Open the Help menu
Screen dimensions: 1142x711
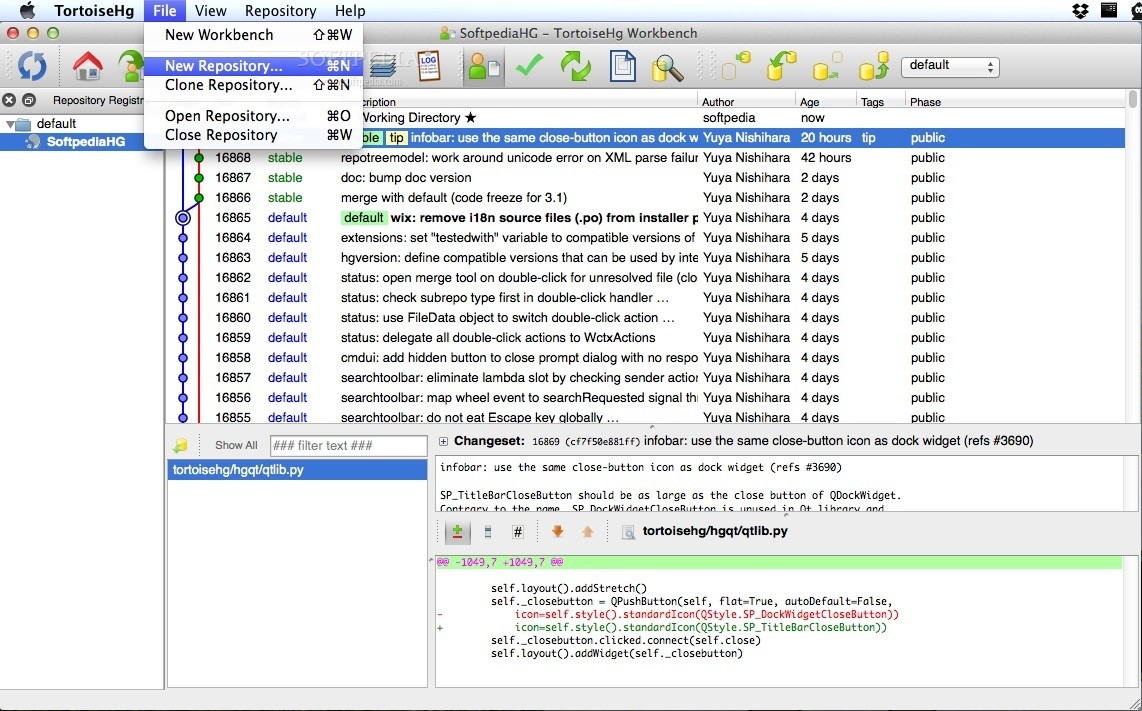tap(350, 11)
